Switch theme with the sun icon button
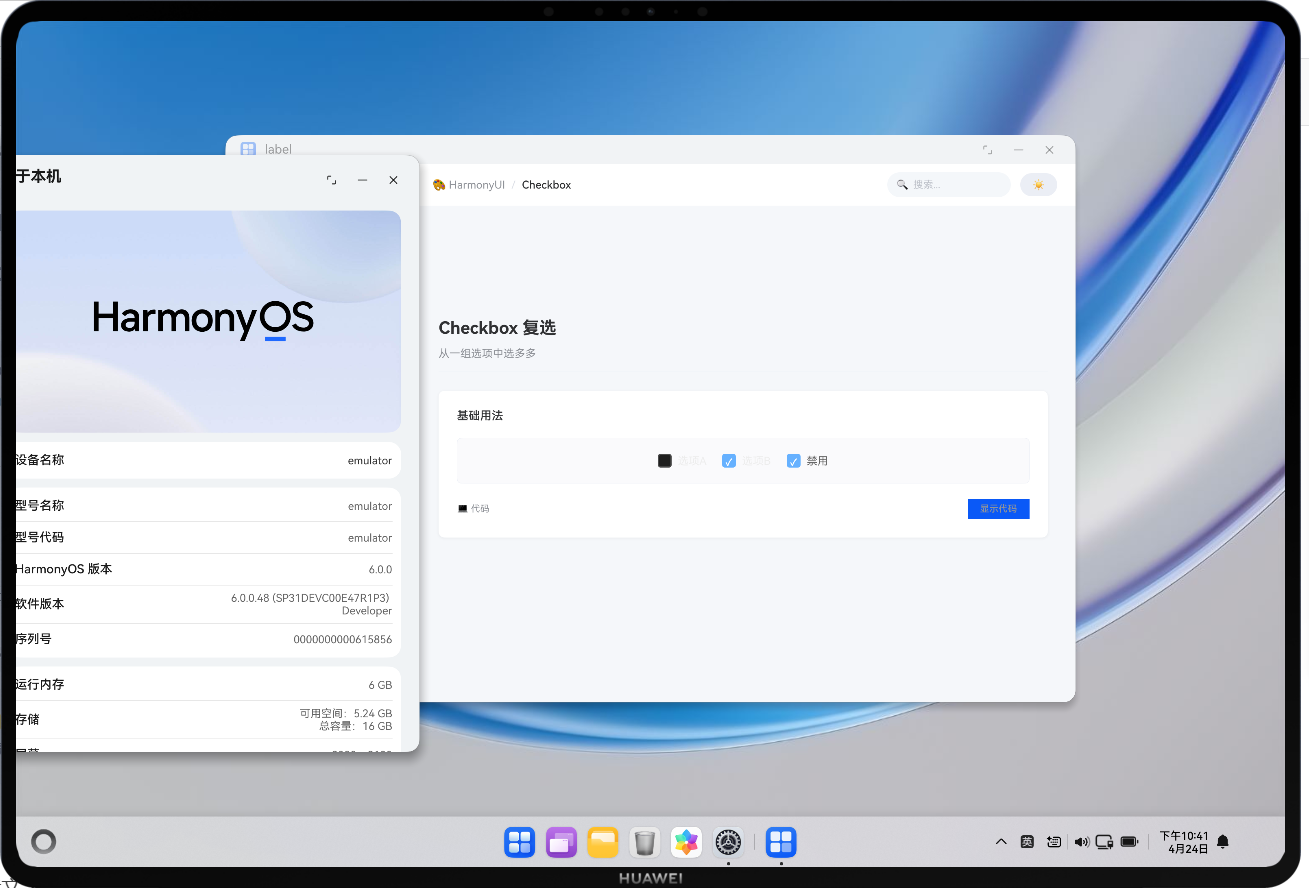The height and width of the screenshot is (888, 1309). [x=1038, y=185]
